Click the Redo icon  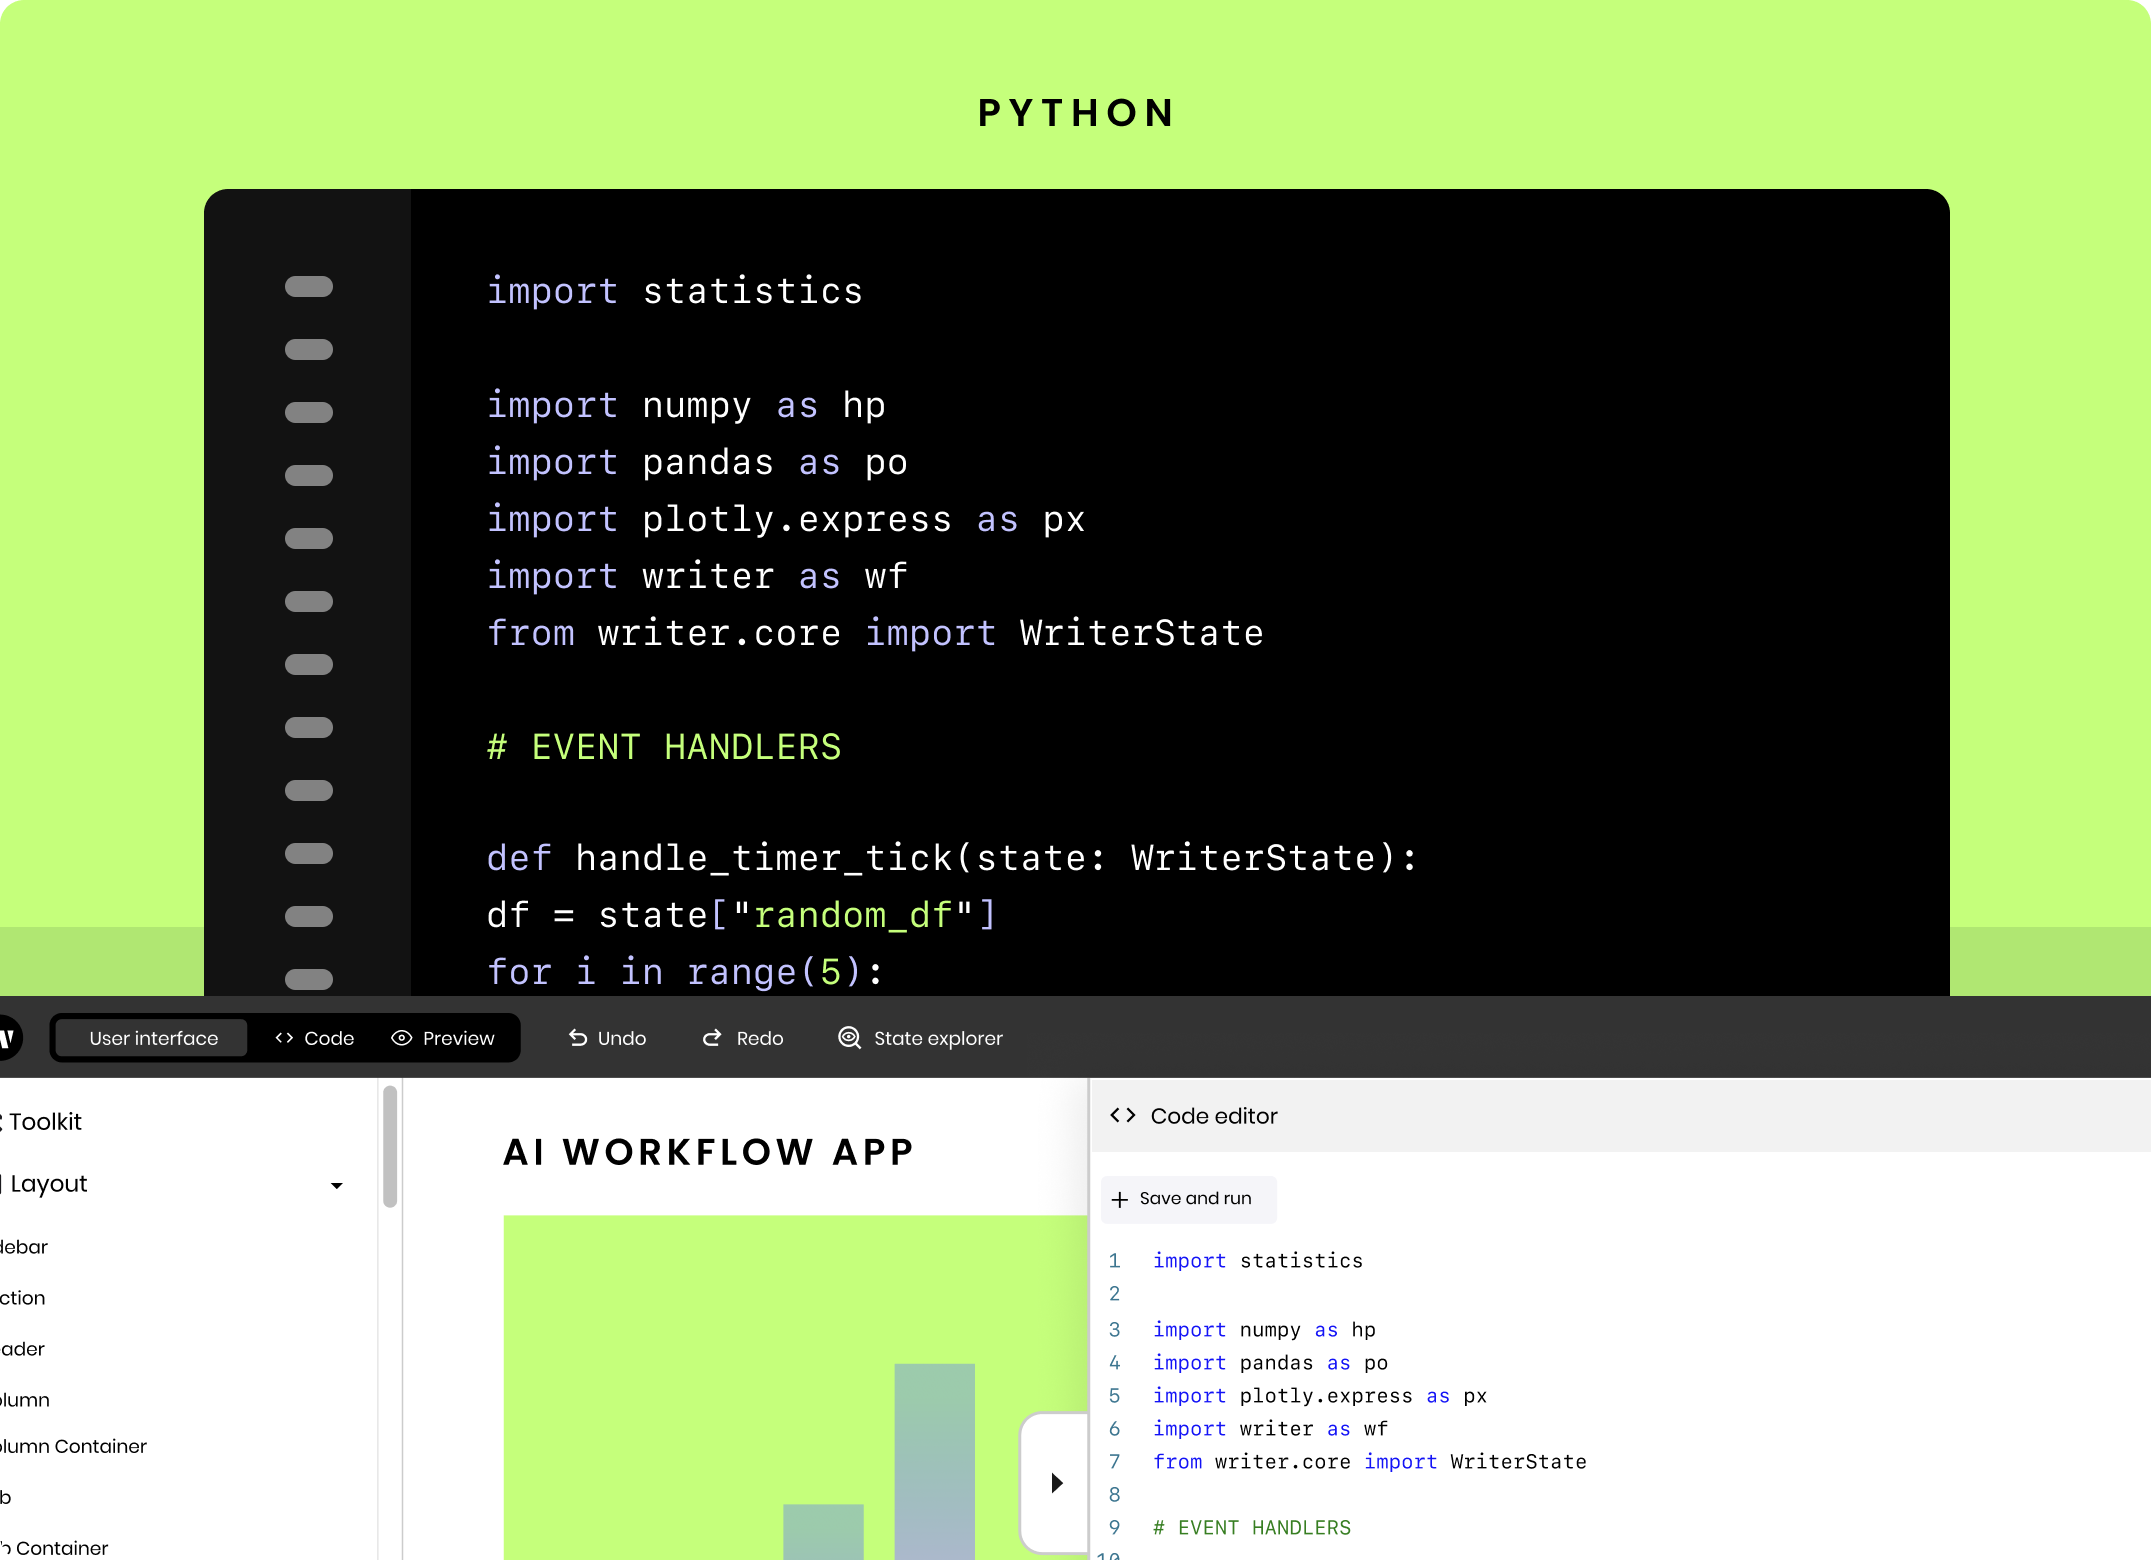(711, 1038)
